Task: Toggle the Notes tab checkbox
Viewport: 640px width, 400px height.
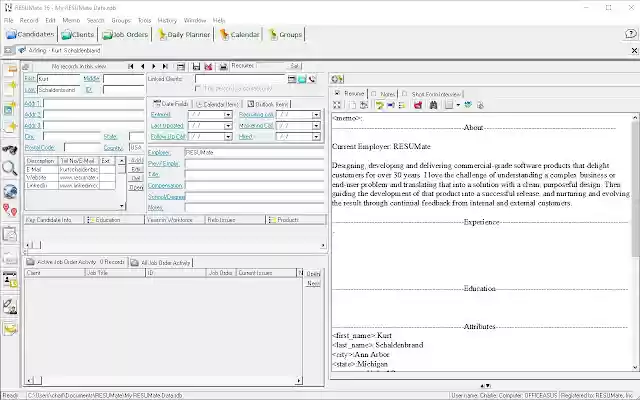Action: click(373, 93)
